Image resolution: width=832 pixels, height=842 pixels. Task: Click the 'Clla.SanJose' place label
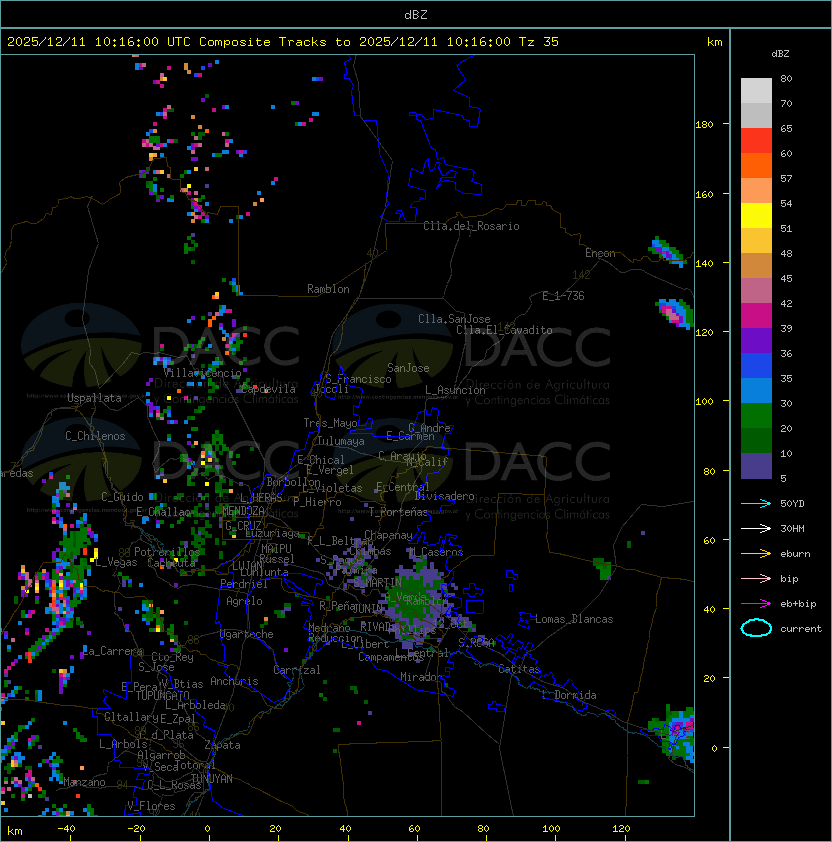(x=454, y=319)
